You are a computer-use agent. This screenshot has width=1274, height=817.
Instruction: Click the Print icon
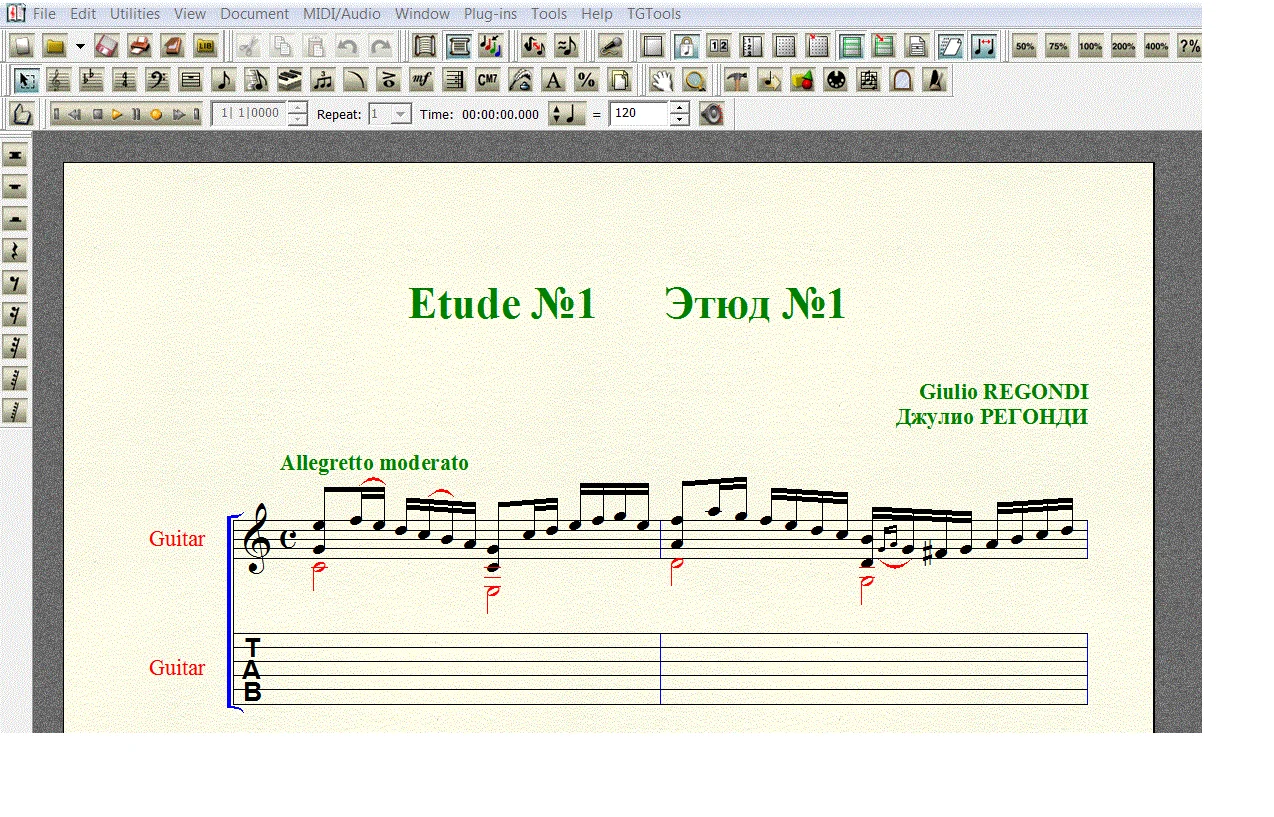tap(140, 46)
